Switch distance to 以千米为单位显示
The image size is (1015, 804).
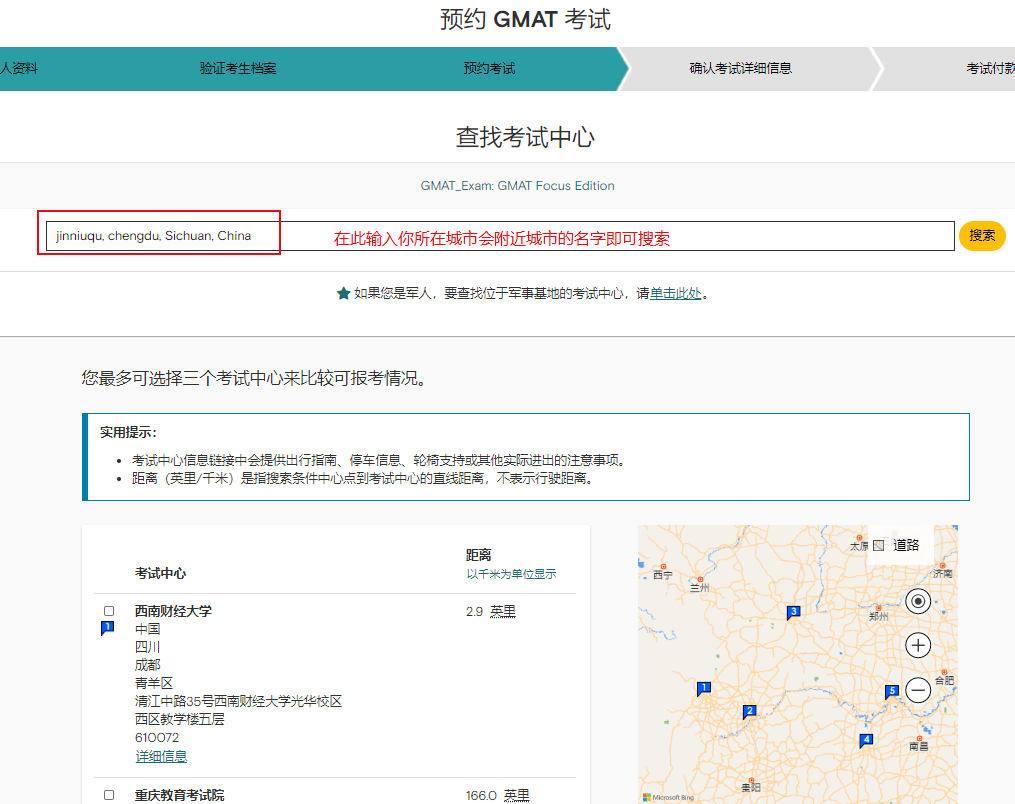511,574
